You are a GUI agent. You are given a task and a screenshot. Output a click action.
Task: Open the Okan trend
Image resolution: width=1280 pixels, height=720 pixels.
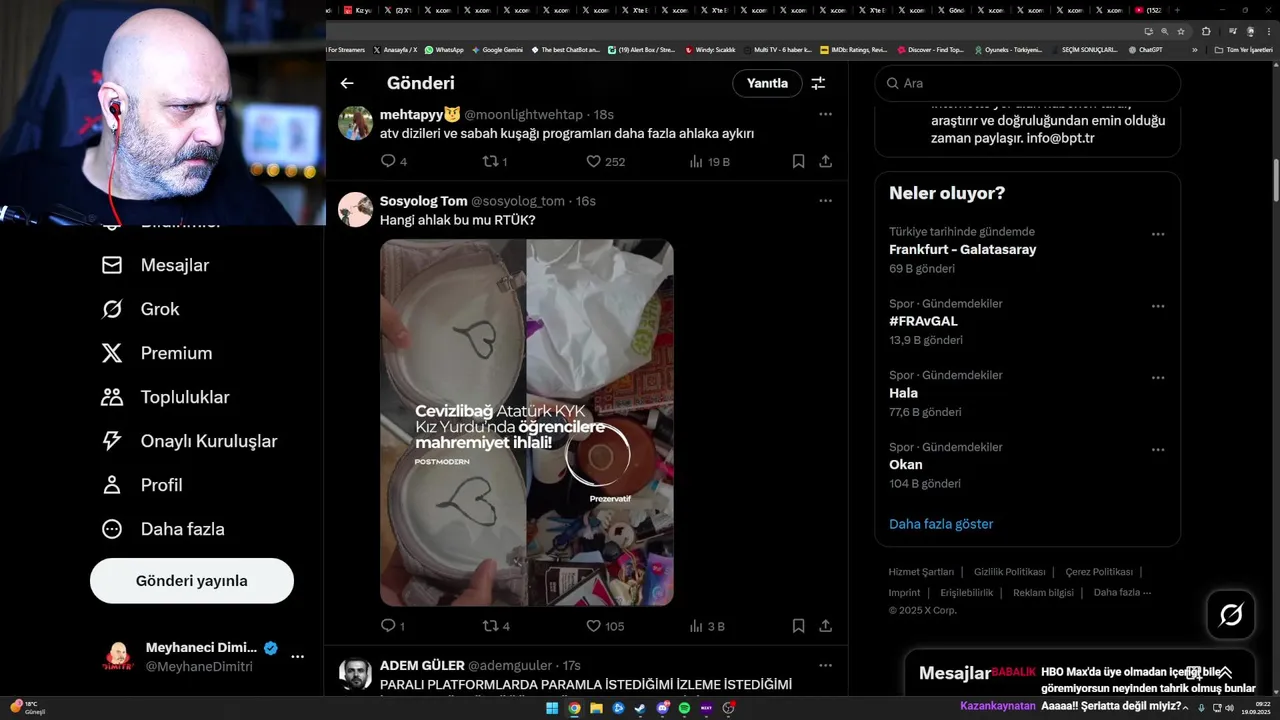(906, 465)
